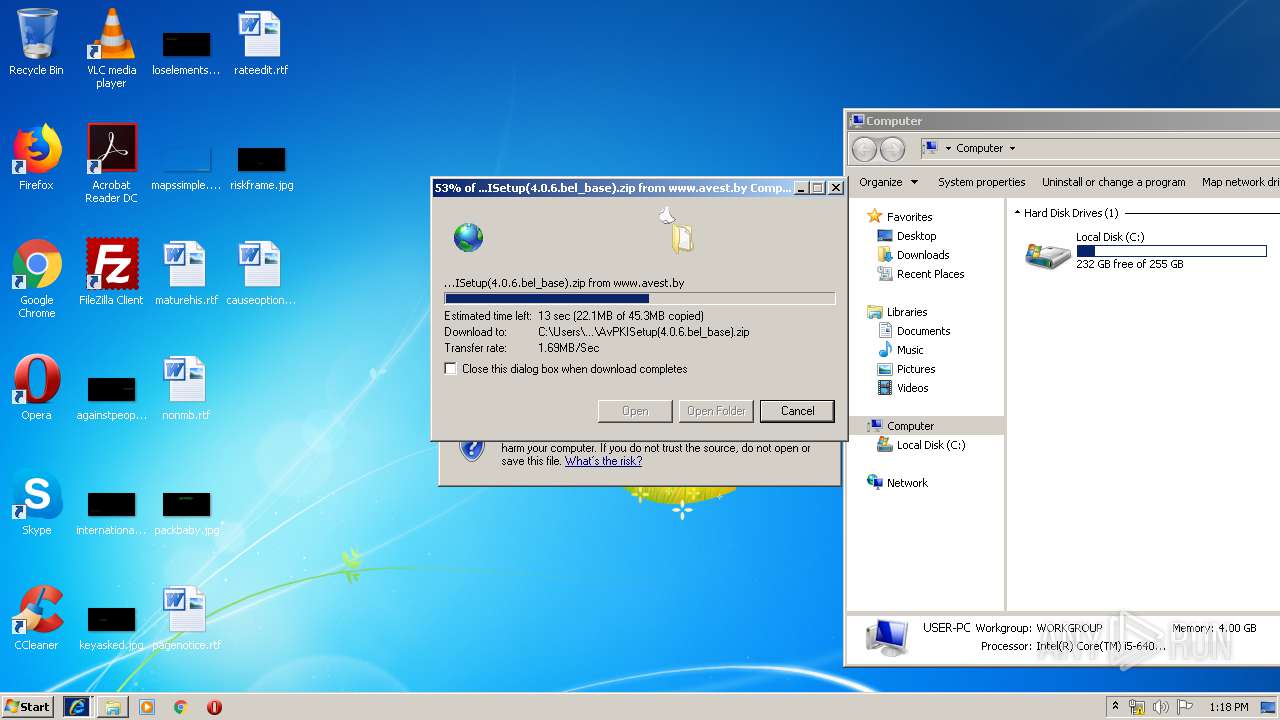
Task: Click the Opera taskbar icon
Action: tap(214, 707)
